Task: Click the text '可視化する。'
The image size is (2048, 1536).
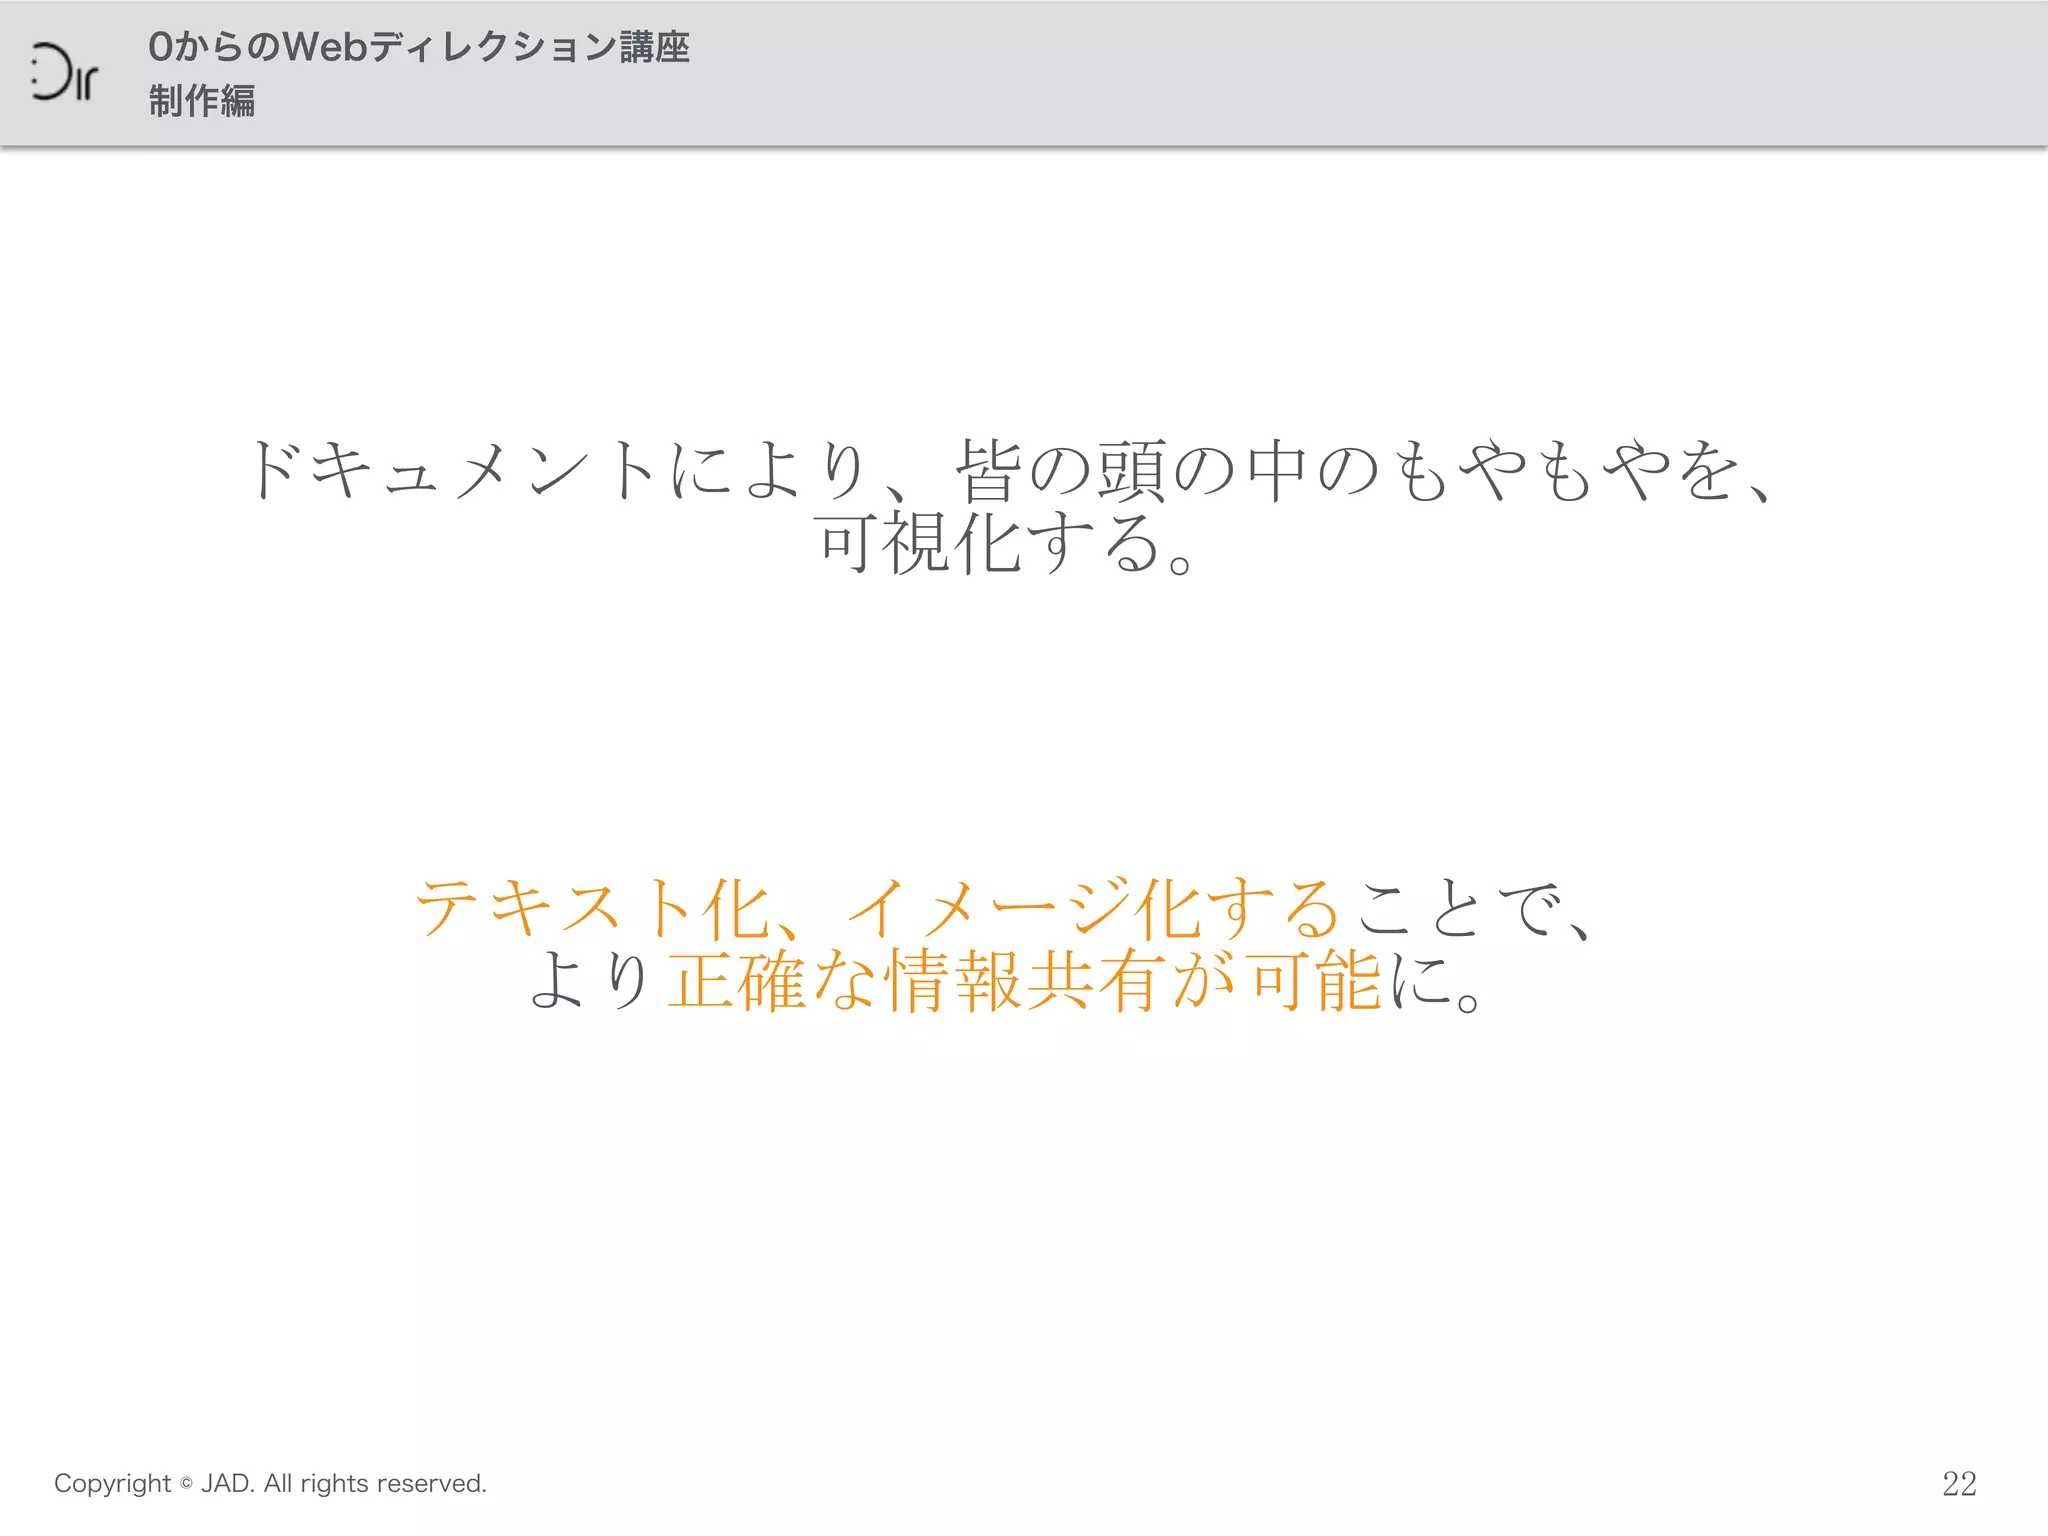Action: pos(1004,543)
